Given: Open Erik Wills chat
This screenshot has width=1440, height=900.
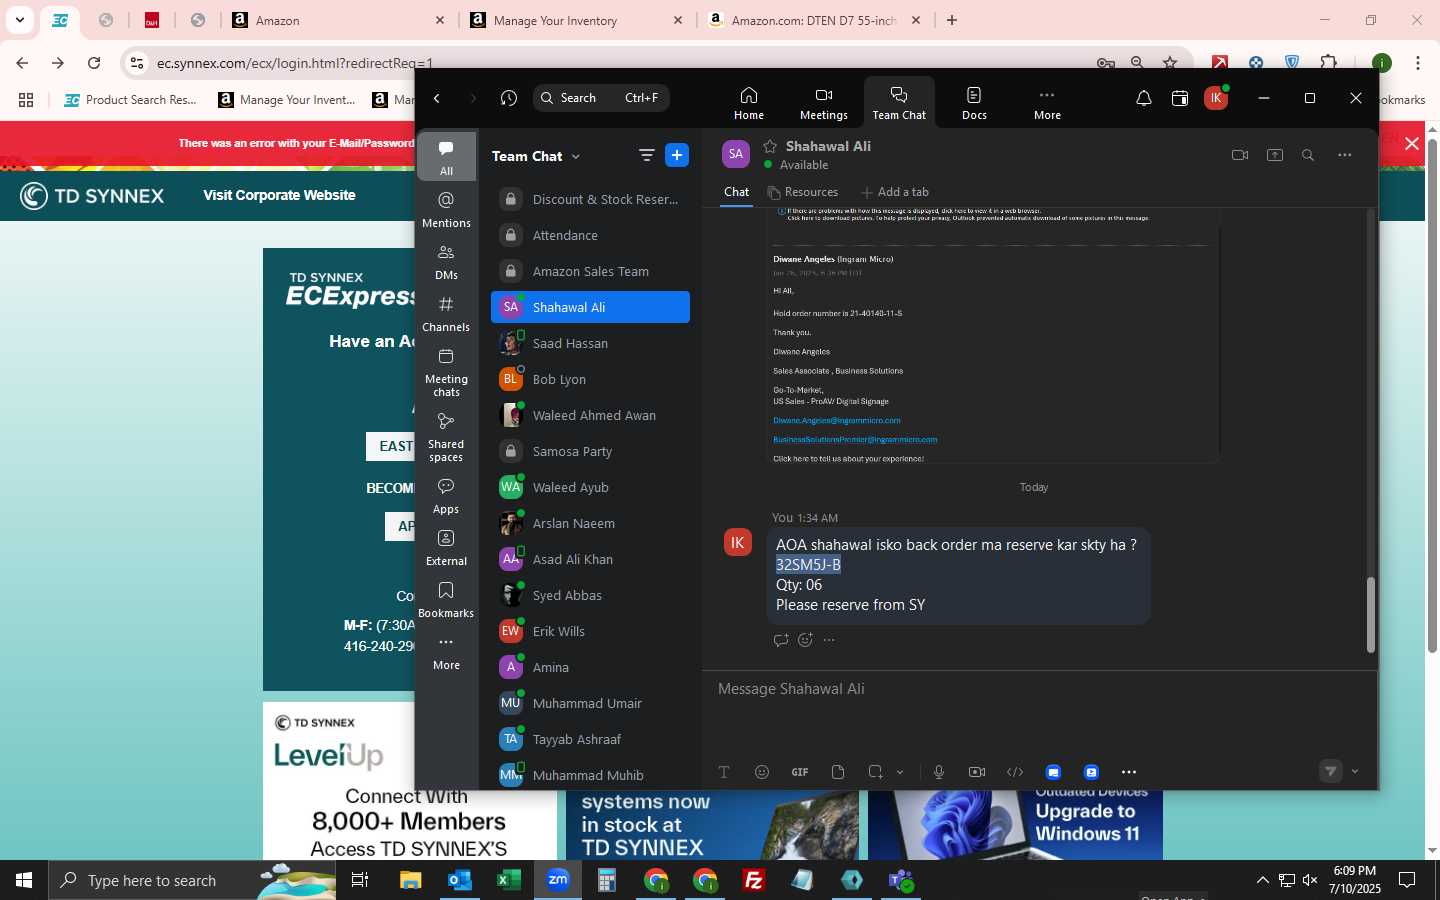Looking at the screenshot, I should pyautogui.click(x=590, y=631).
